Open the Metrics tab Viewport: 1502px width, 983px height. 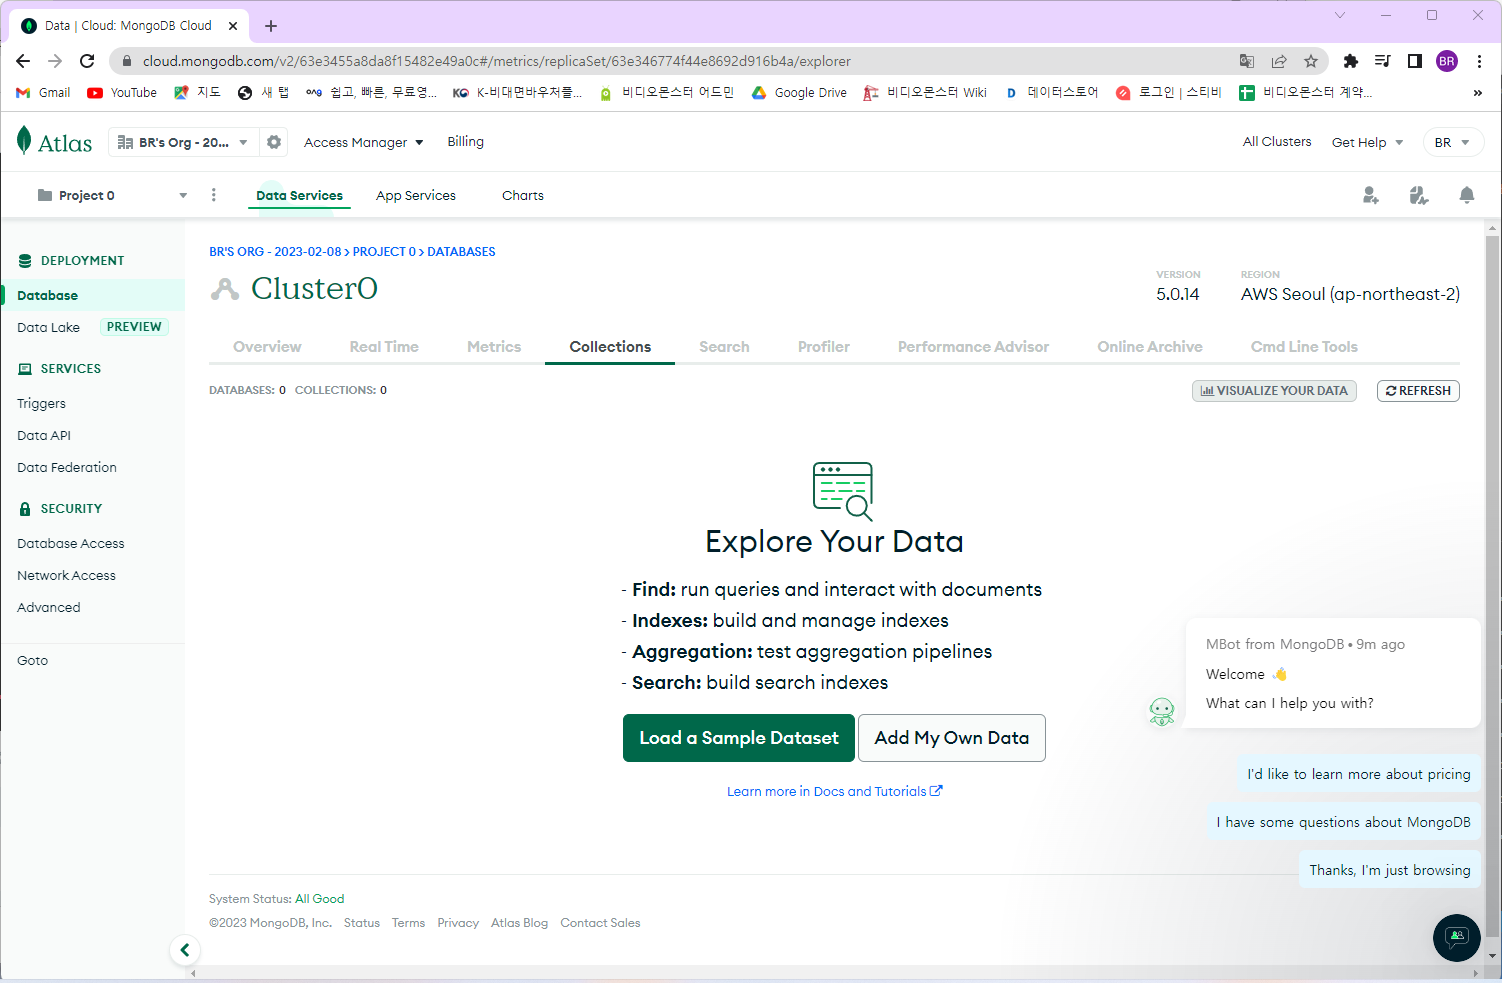(x=494, y=347)
